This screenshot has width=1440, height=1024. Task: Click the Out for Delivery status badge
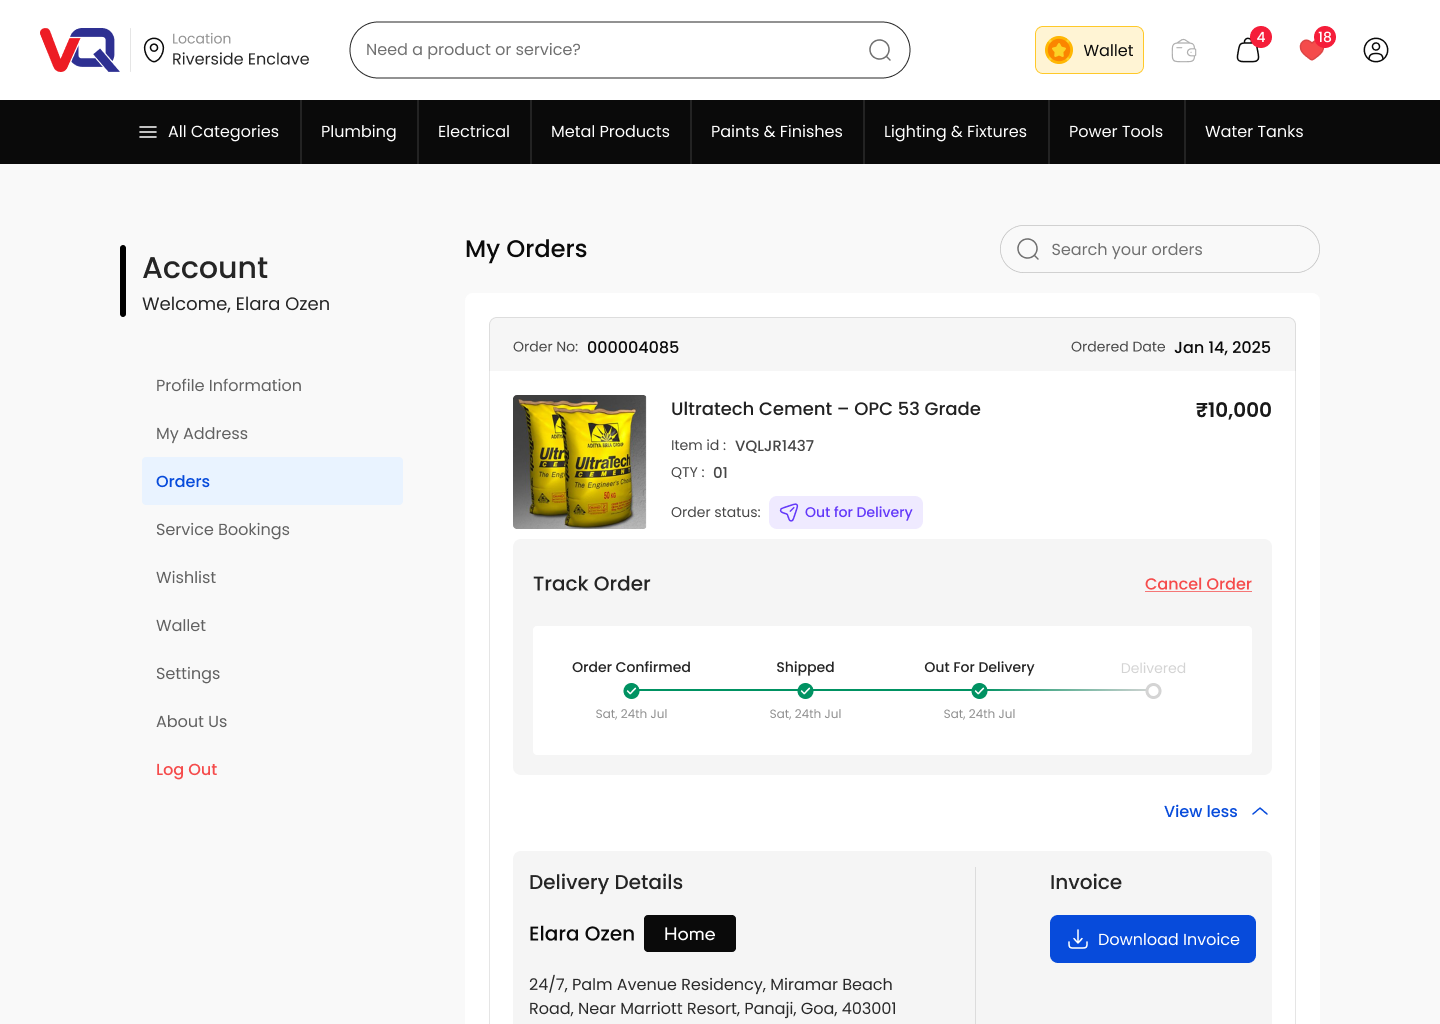[x=846, y=512]
